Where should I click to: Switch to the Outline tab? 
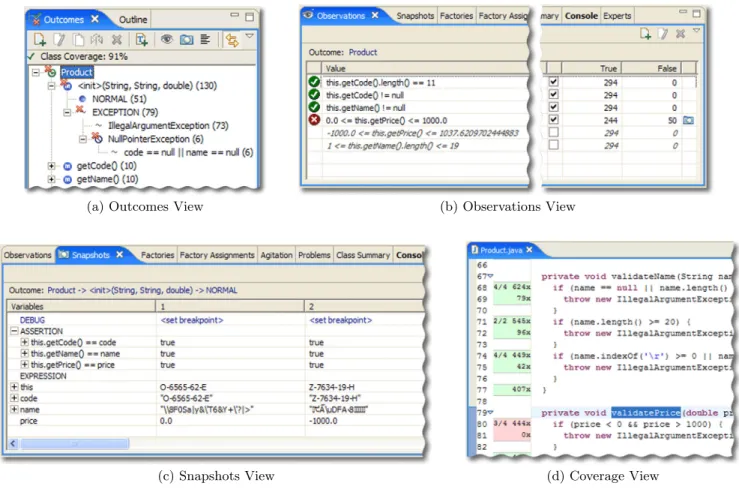[133, 19]
